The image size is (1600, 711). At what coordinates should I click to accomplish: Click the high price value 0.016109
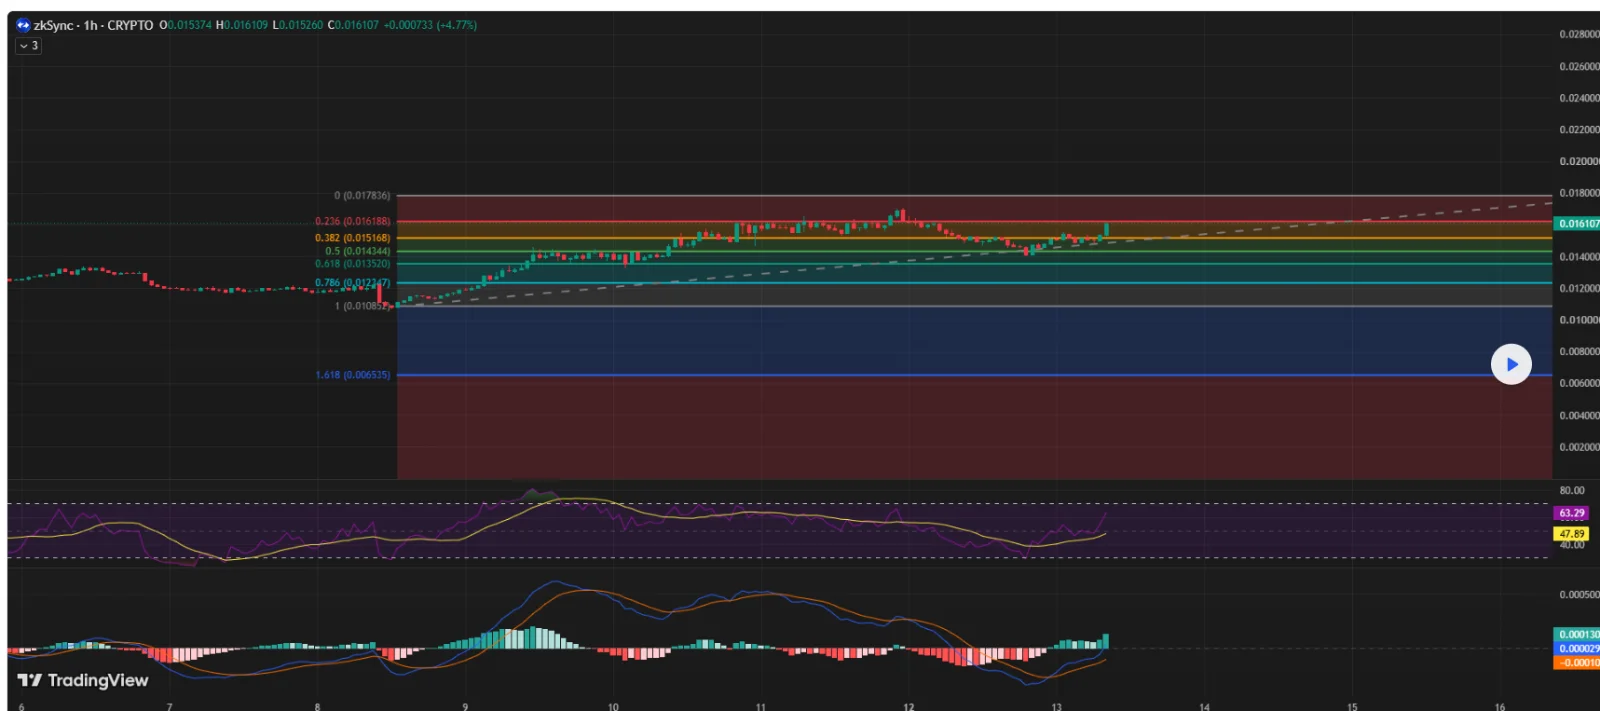tap(245, 25)
